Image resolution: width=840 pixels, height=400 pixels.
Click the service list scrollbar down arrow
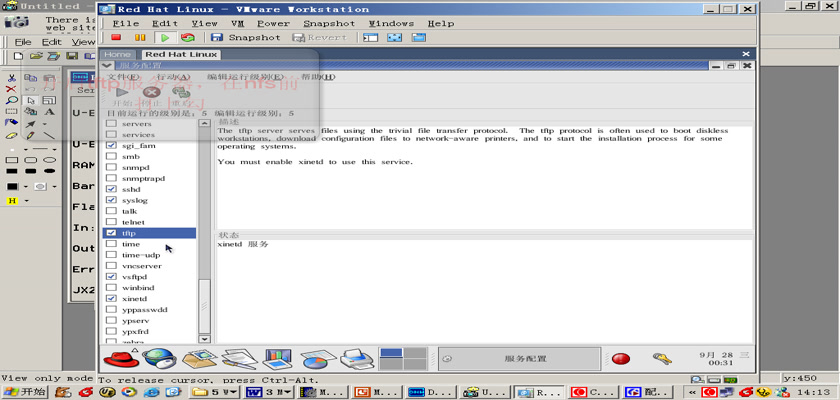point(204,339)
